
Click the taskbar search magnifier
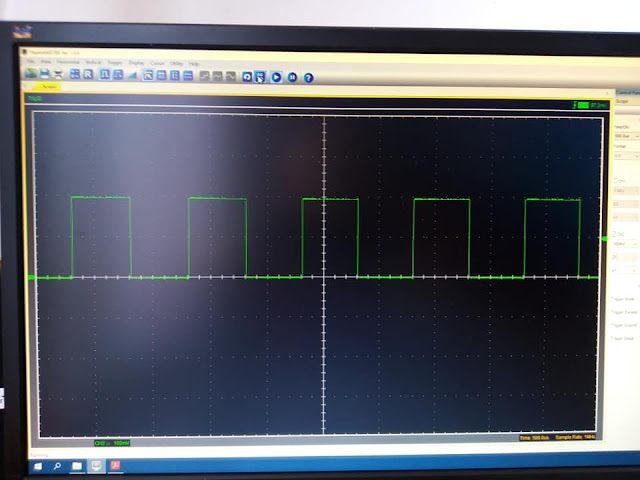(x=57, y=466)
